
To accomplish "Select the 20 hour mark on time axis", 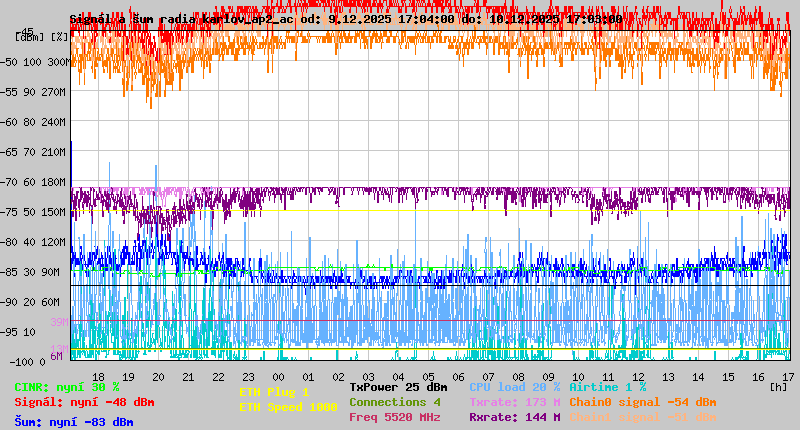I will (x=158, y=376).
